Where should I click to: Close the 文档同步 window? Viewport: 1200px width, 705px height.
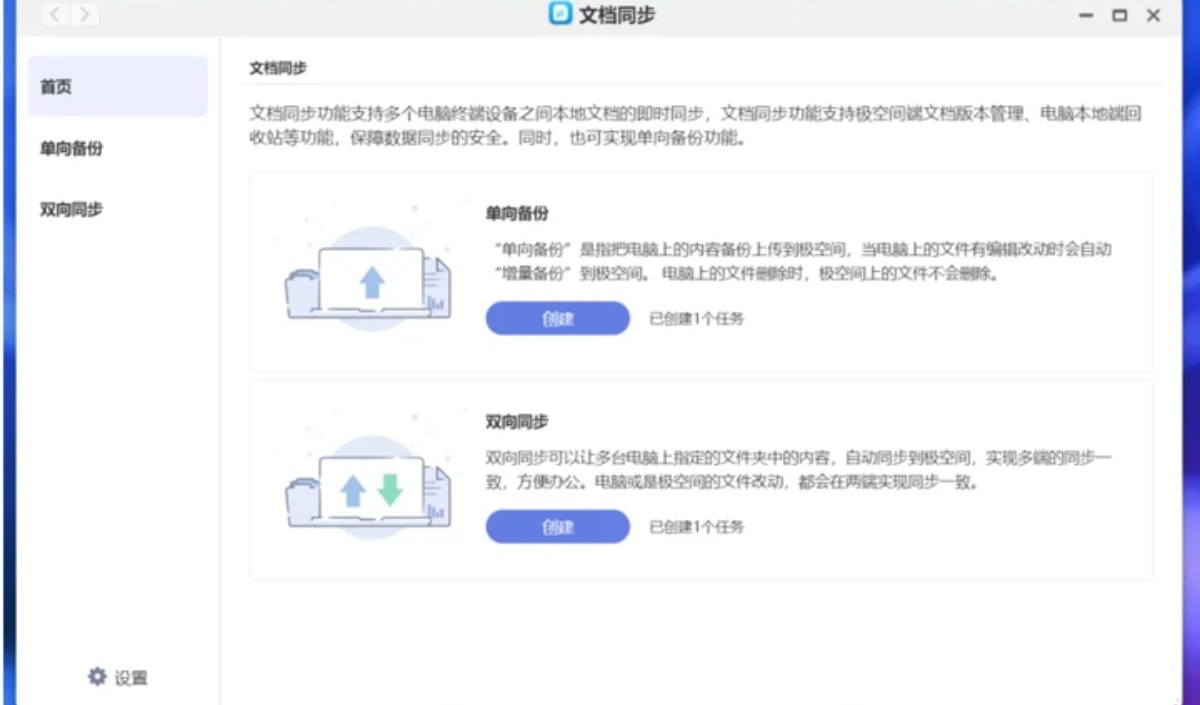click(1153, 16)
